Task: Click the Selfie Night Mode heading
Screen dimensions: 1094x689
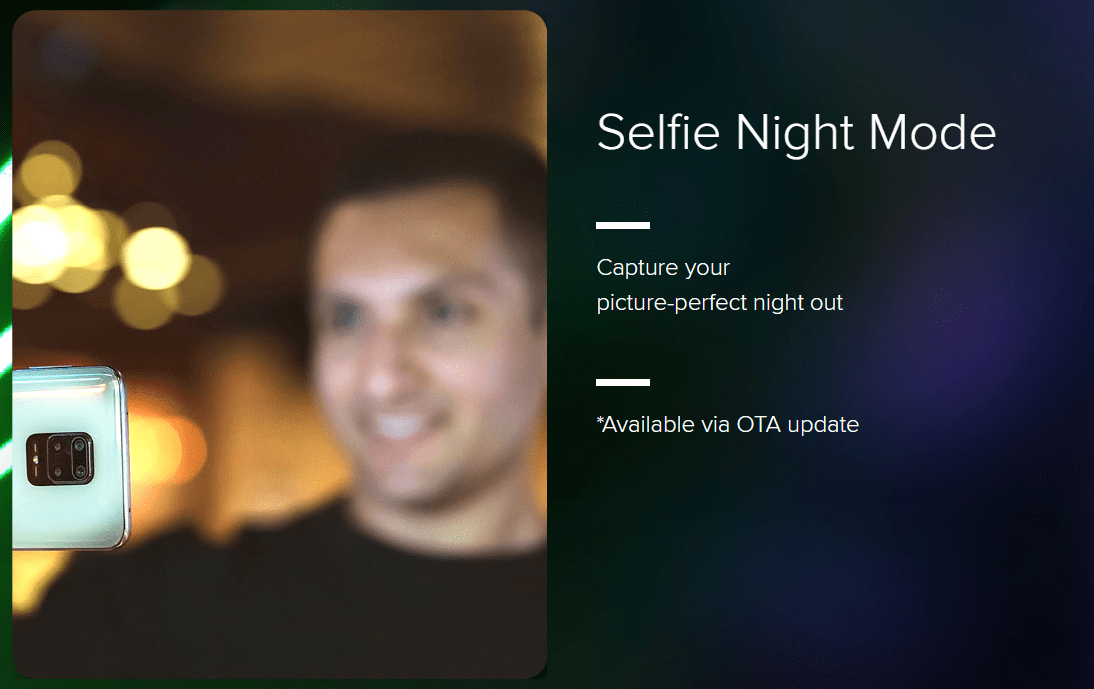Action: (x=796, y=132)
